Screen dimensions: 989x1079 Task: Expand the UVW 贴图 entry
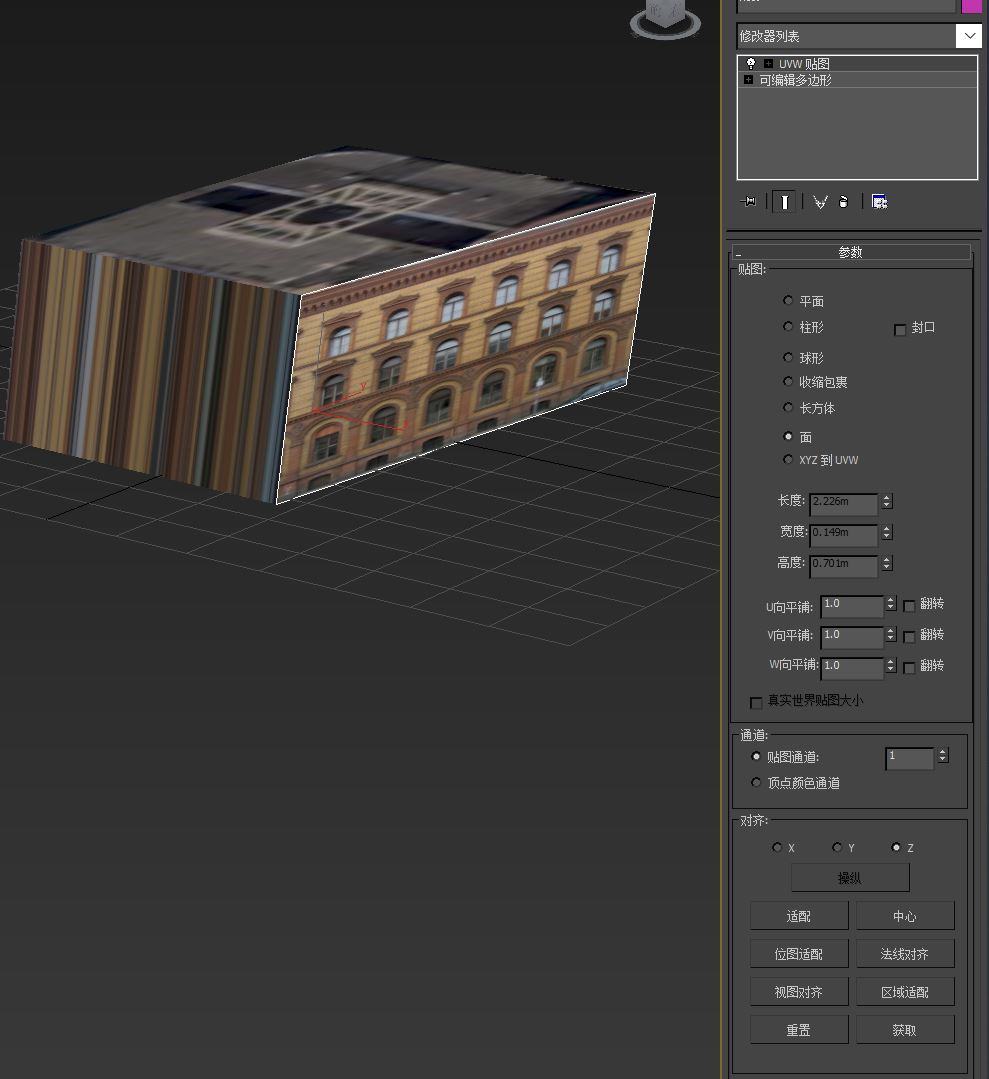pos(768,63)
